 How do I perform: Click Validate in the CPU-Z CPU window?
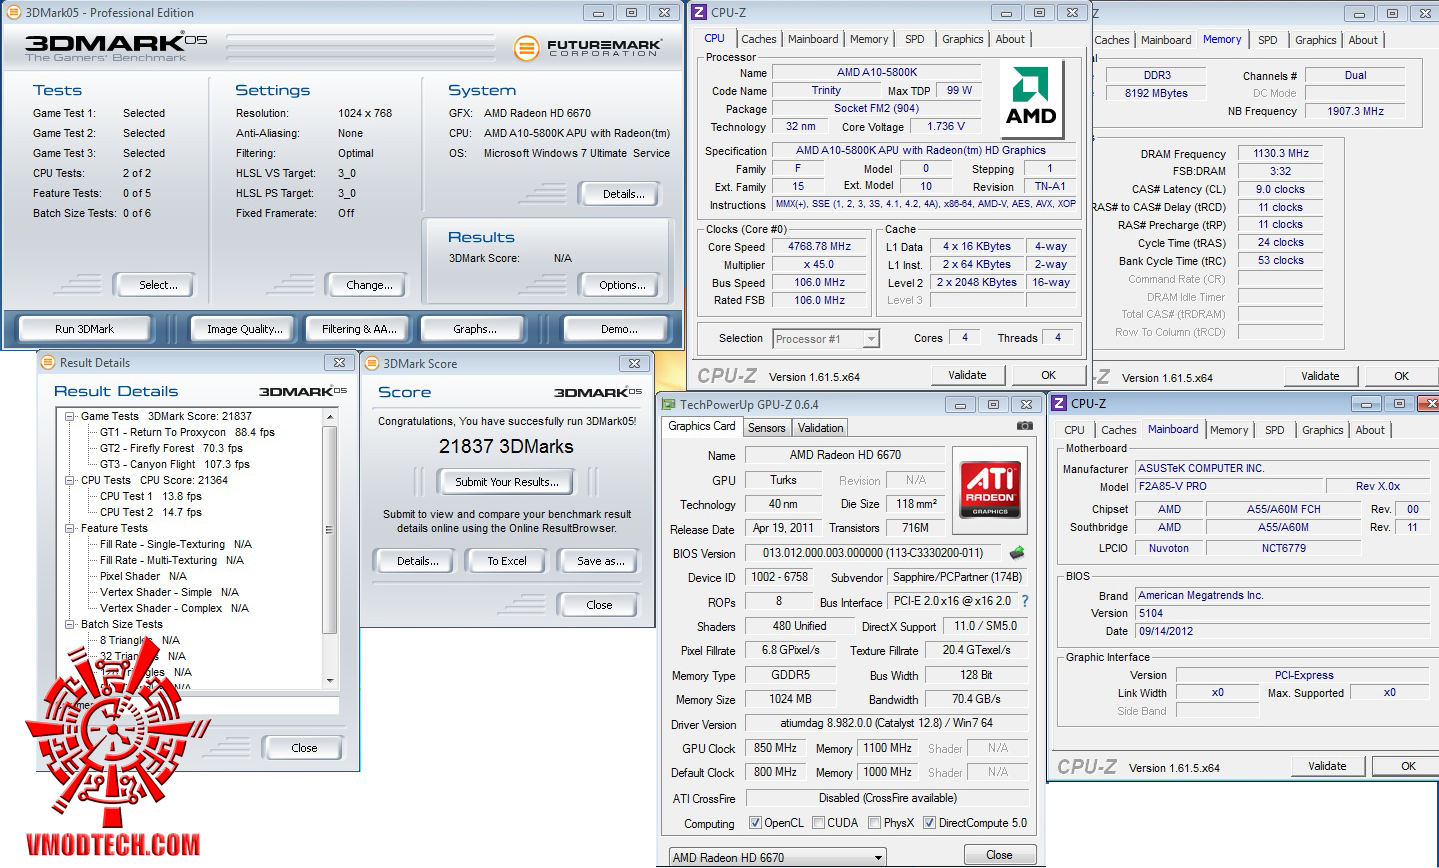tap(967, 375)
